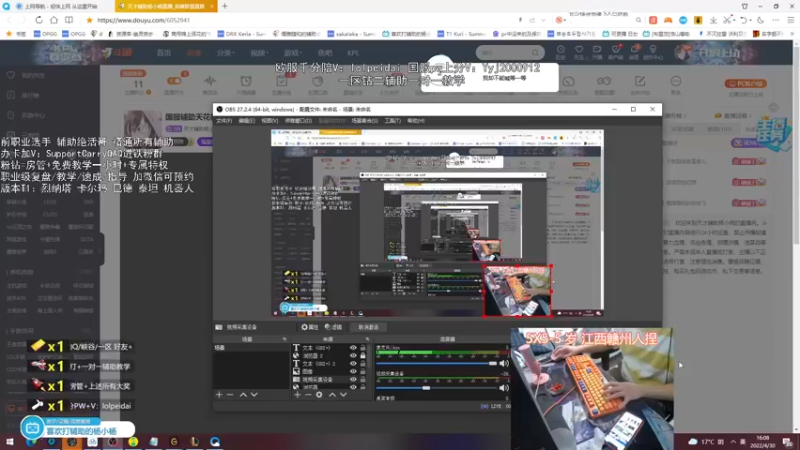Add a new source in OBS sources panel

click(x=297, y=394)
